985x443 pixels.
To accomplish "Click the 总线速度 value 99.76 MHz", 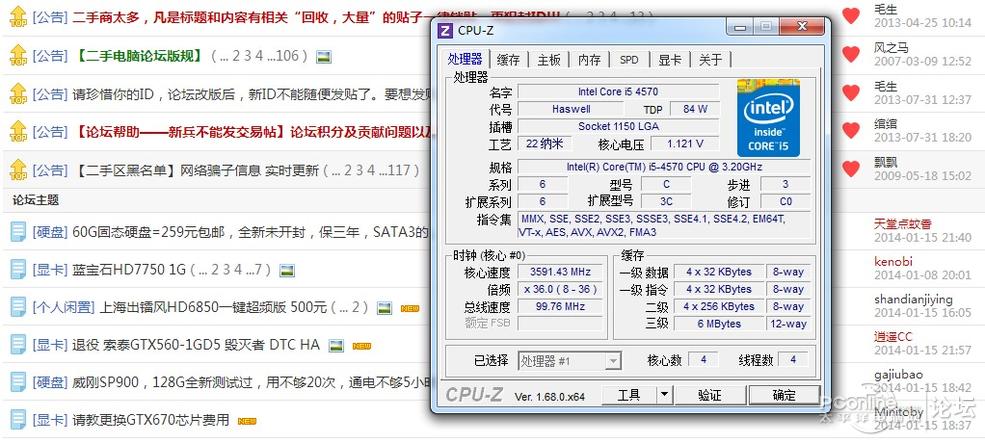I will pyautogui.click(x=560, y=307).
